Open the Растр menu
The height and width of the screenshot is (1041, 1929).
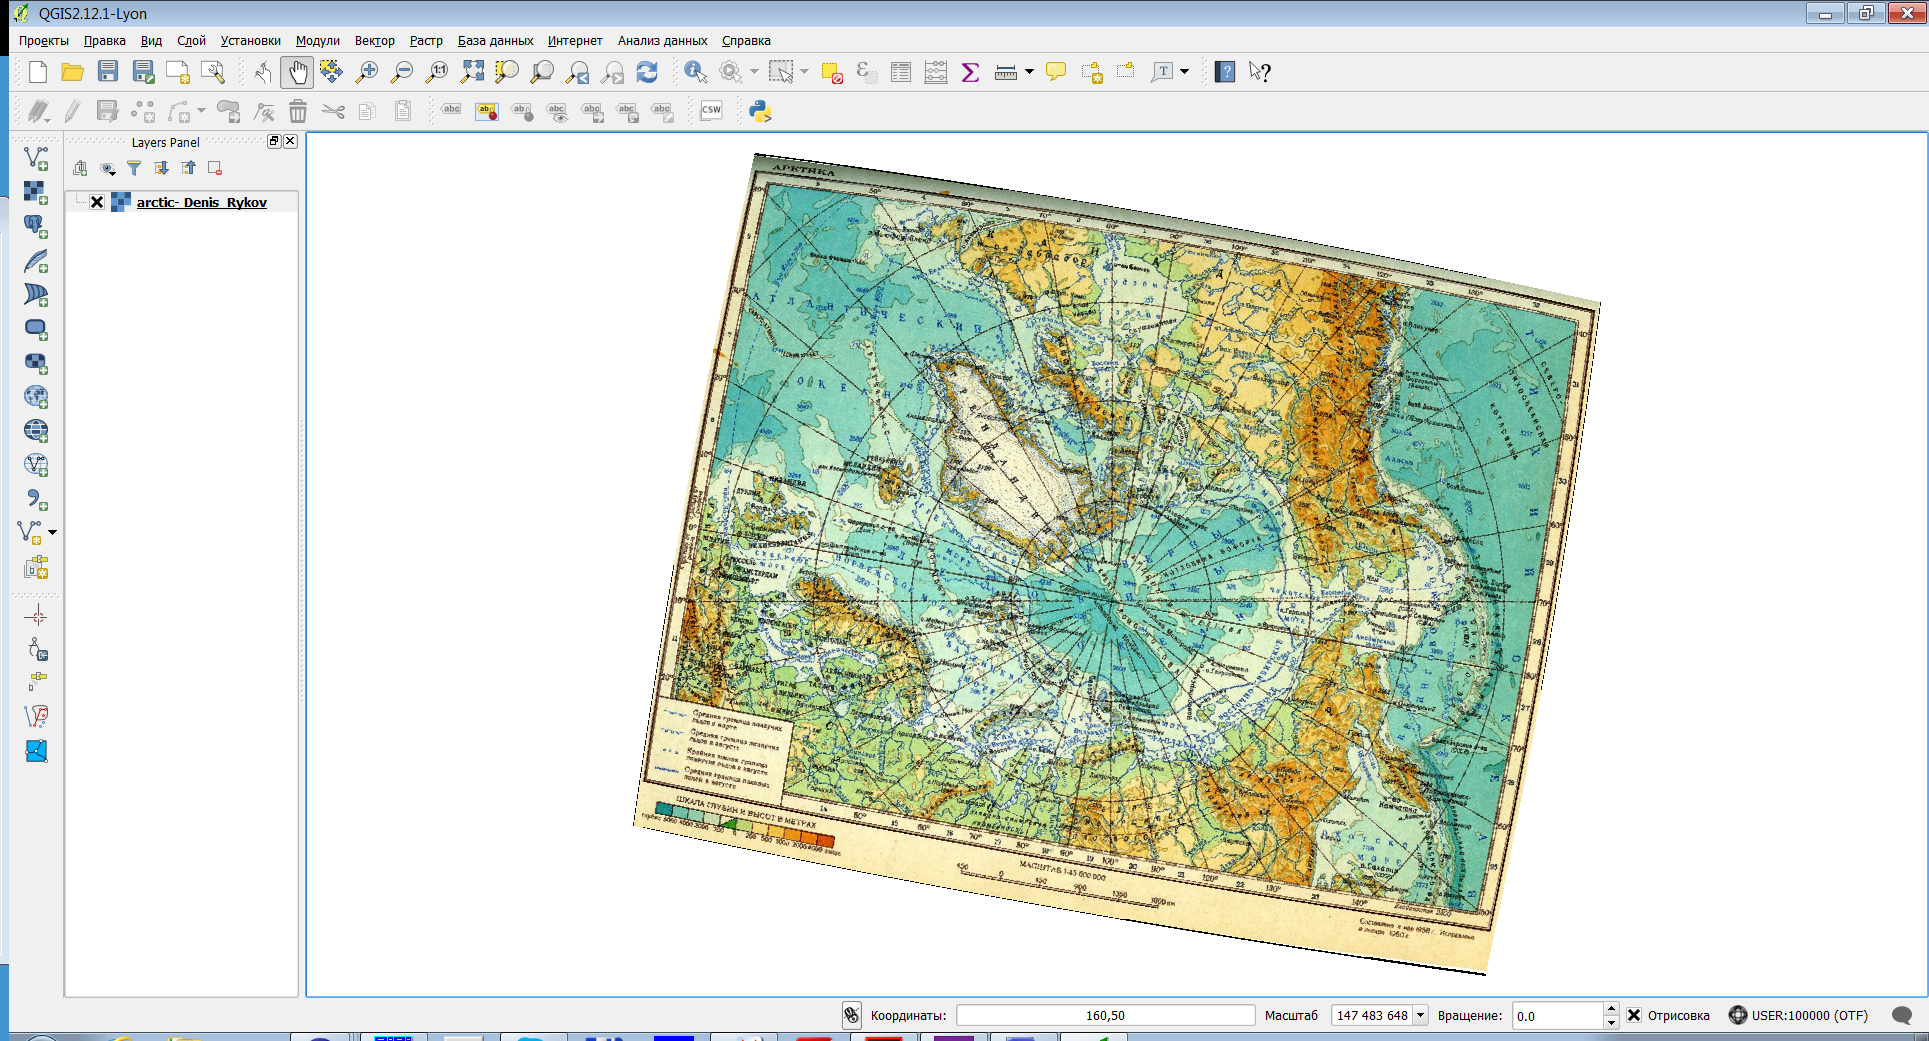pos(426,41)
